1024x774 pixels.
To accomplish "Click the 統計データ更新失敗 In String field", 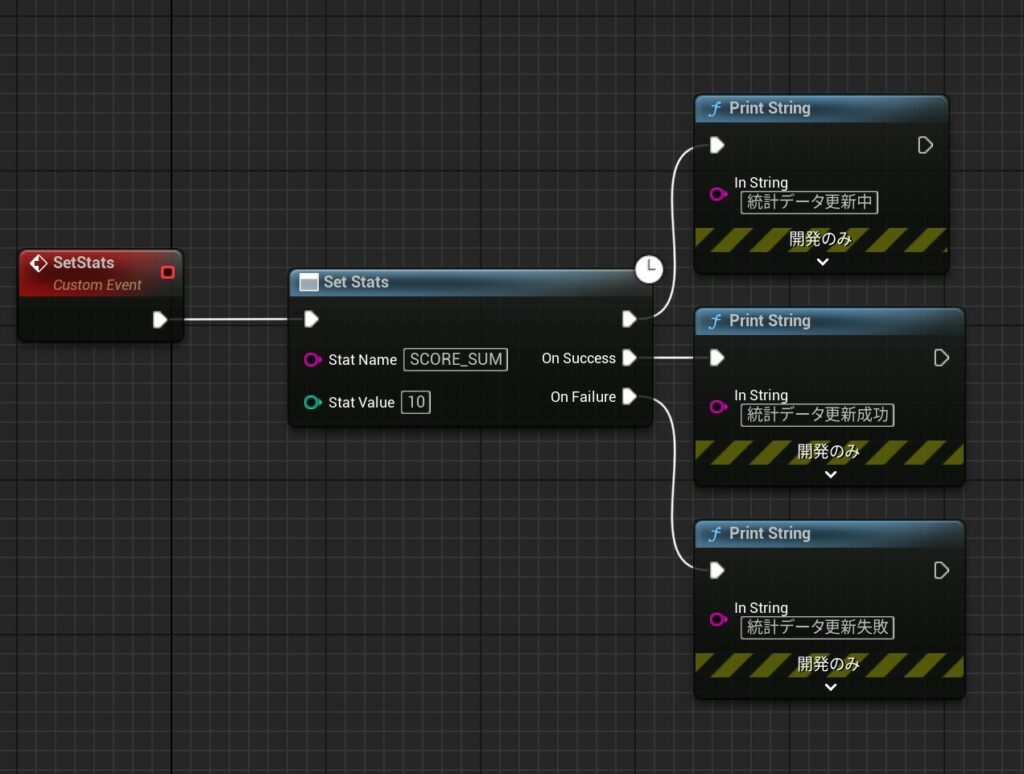I will [x=817, y=627].
